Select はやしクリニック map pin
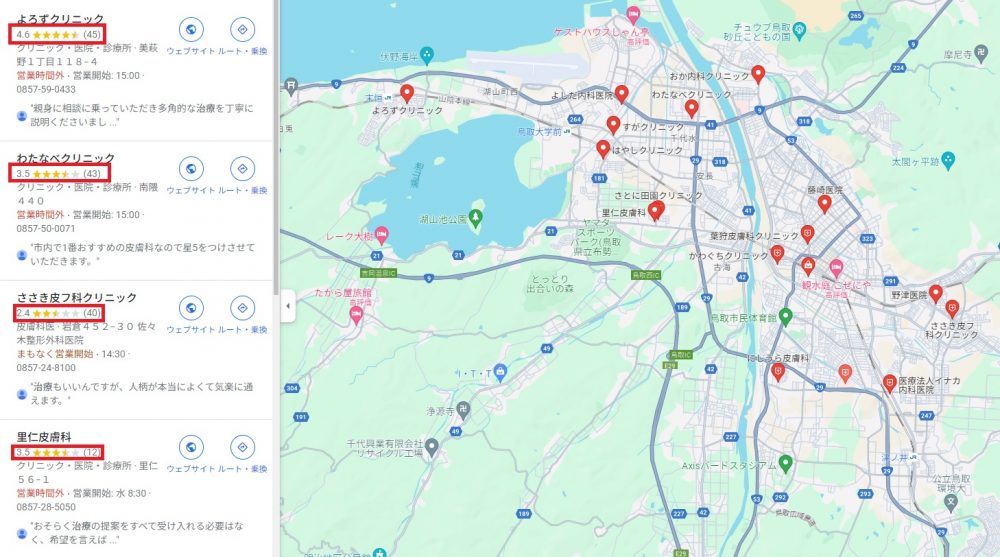Screen dimensions: 1000x557 coord(603,149)
